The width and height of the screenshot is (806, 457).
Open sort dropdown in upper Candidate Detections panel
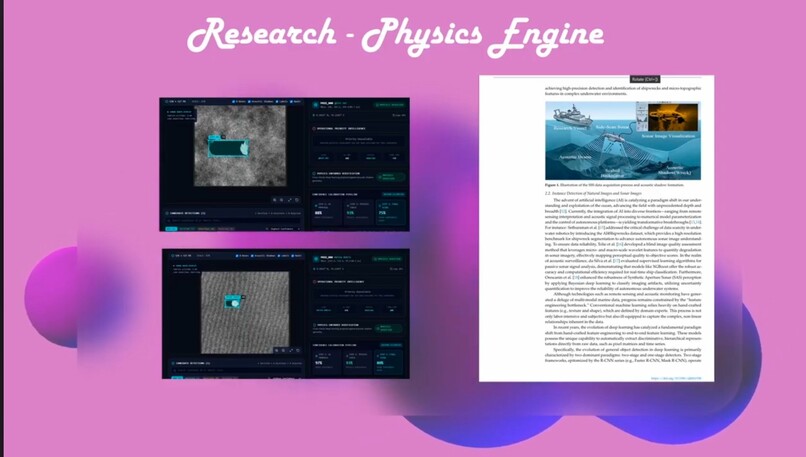283,229
